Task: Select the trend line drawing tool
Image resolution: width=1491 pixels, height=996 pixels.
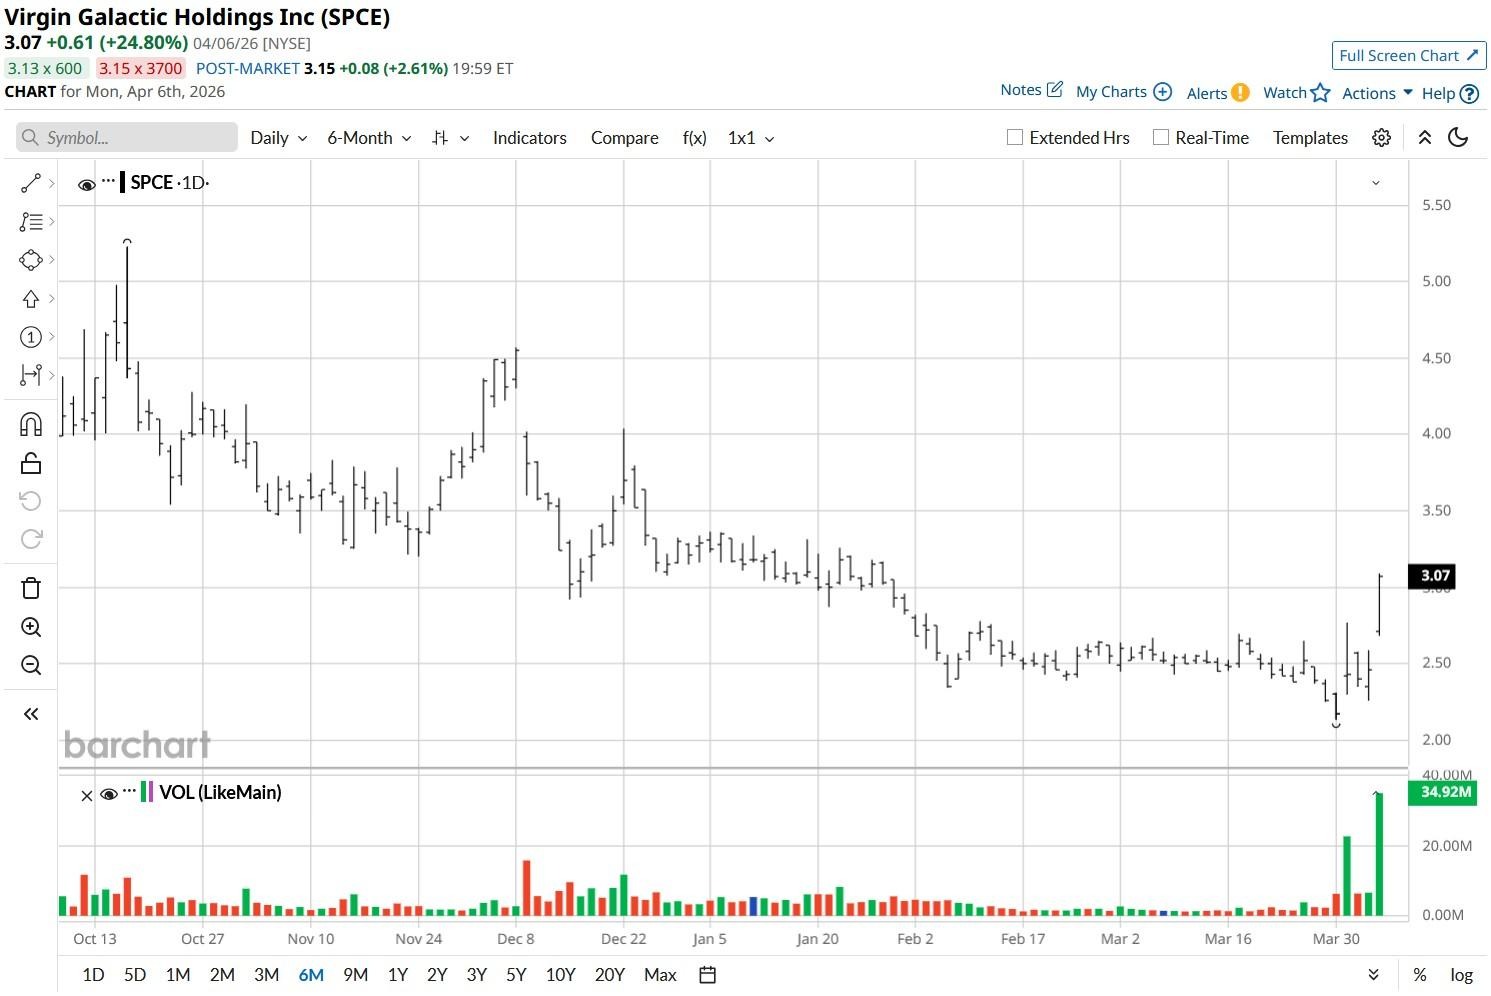Action: (x=31, y=183)
